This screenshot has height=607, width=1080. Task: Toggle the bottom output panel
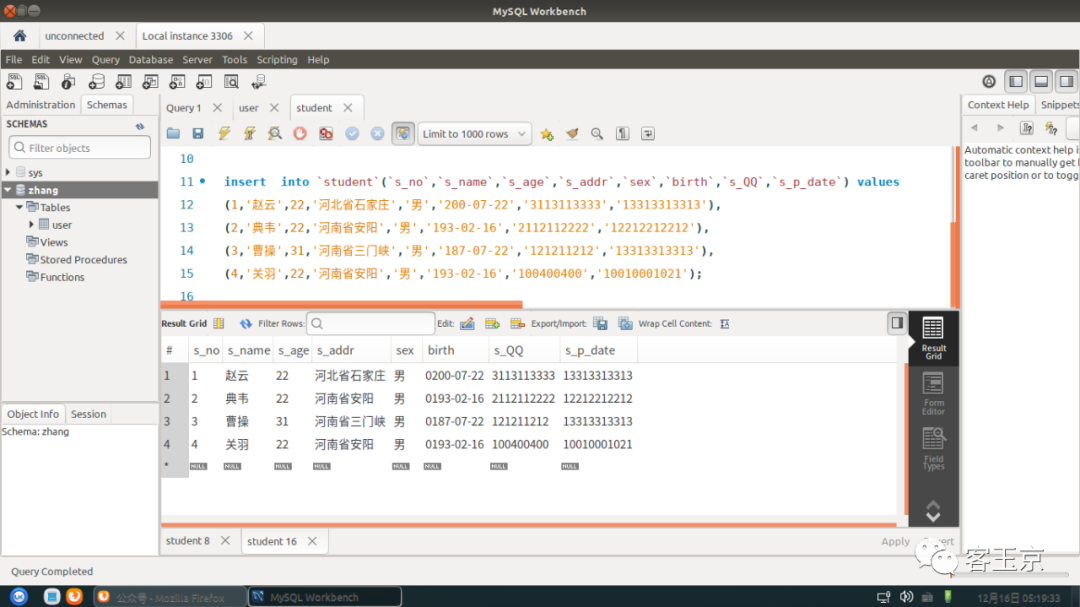[1041, 82]
